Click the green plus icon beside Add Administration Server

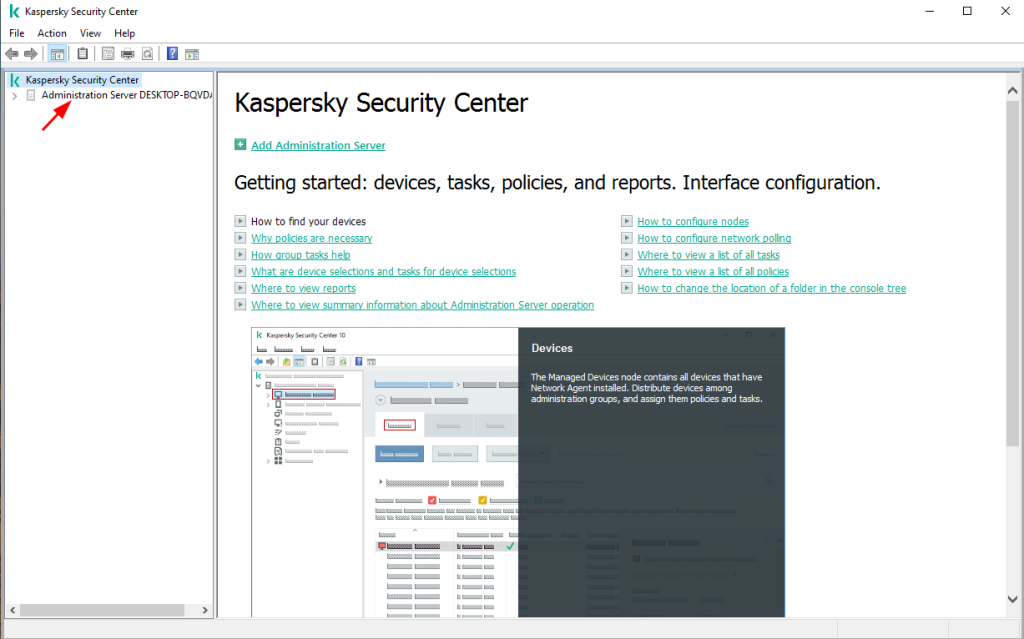click(240, 145)
